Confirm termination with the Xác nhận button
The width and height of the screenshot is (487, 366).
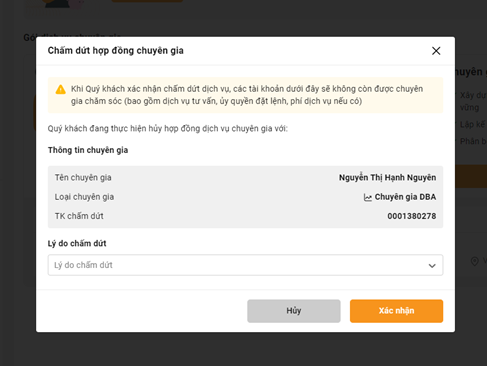[396, 311]
